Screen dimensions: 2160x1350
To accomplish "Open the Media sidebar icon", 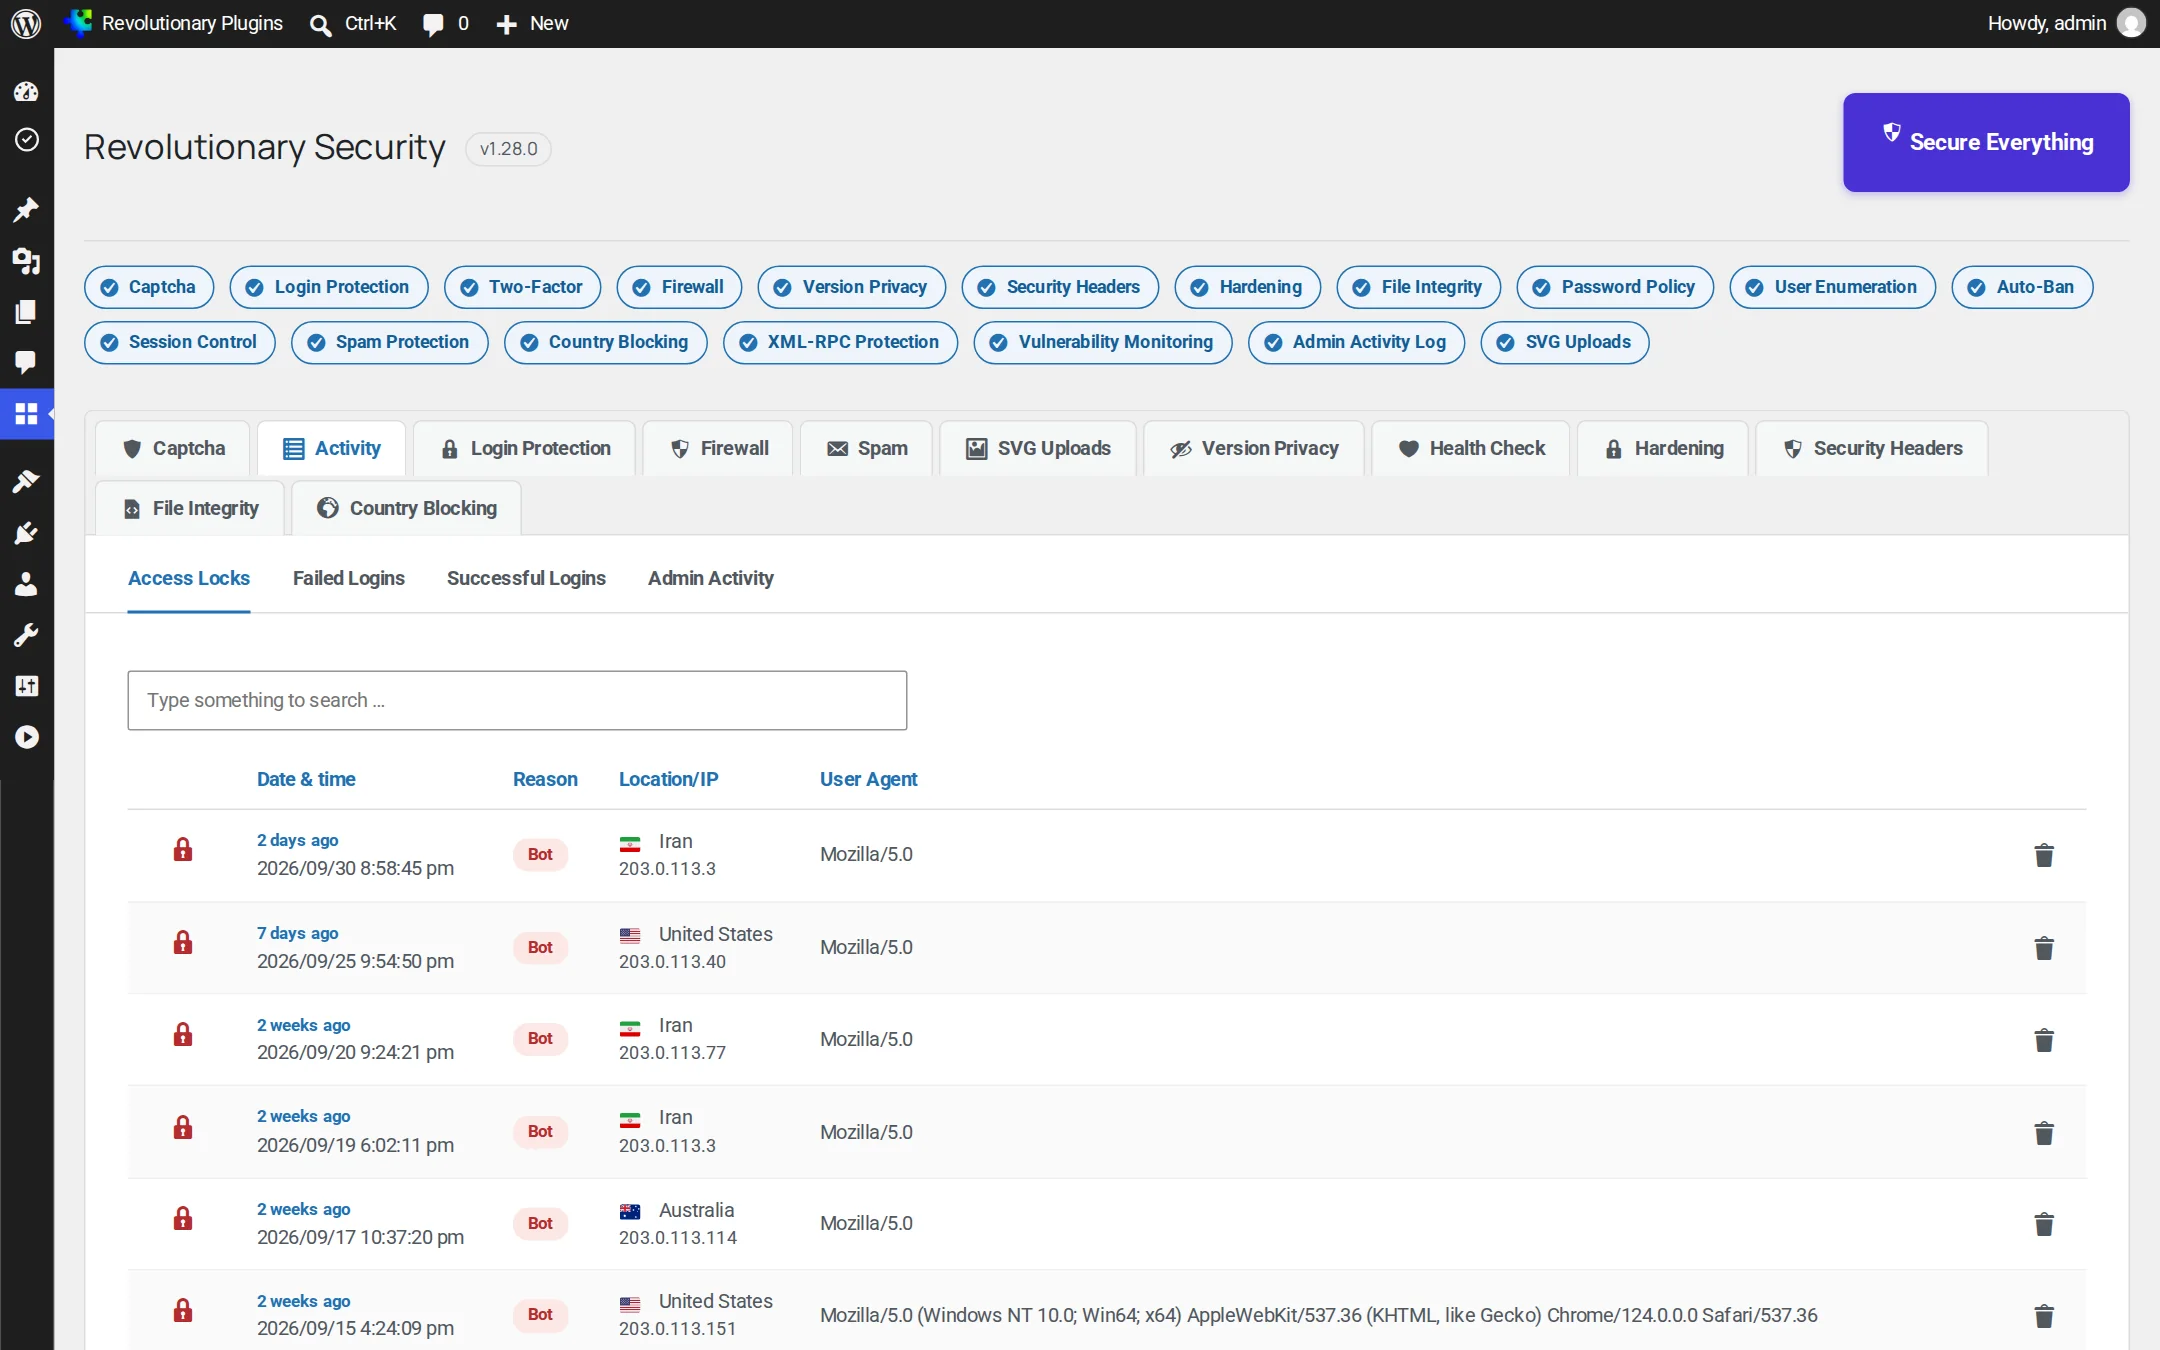I will click(26, 262).
